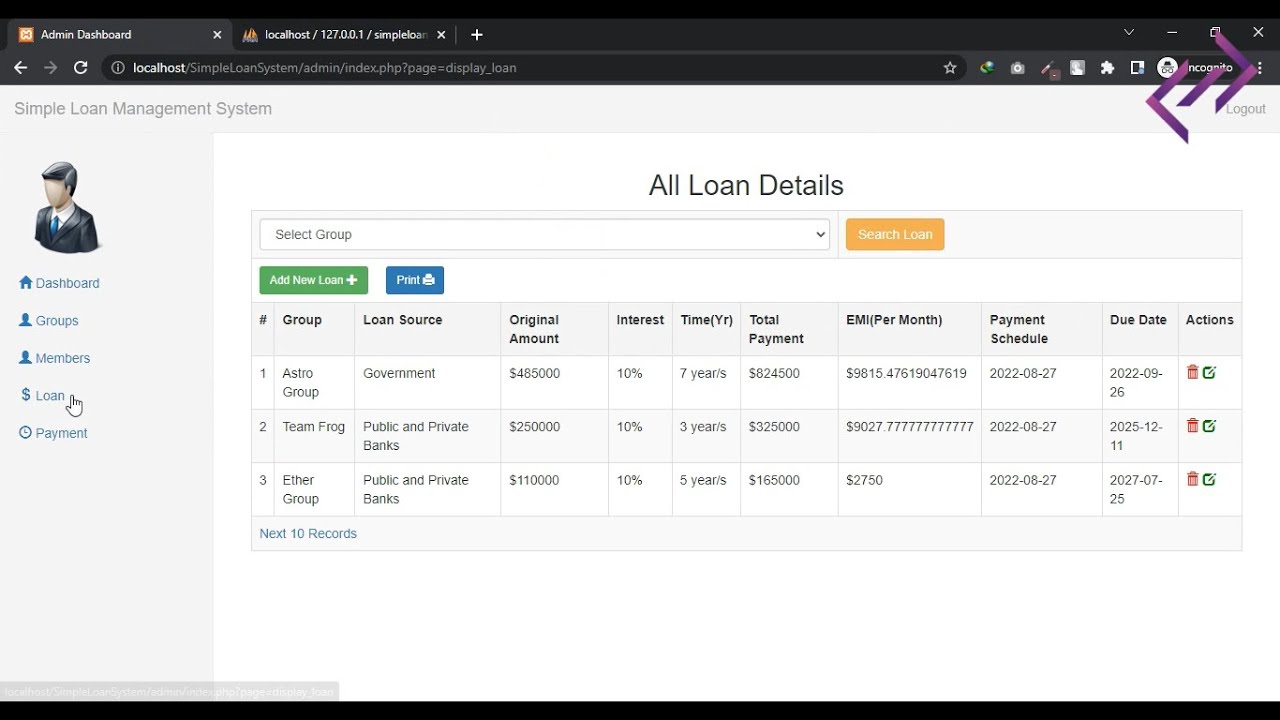Click the Simple Loan Management System title
Image resolution: width=1280 pixels, height=720 pixels.
click(x=143, y=108)
